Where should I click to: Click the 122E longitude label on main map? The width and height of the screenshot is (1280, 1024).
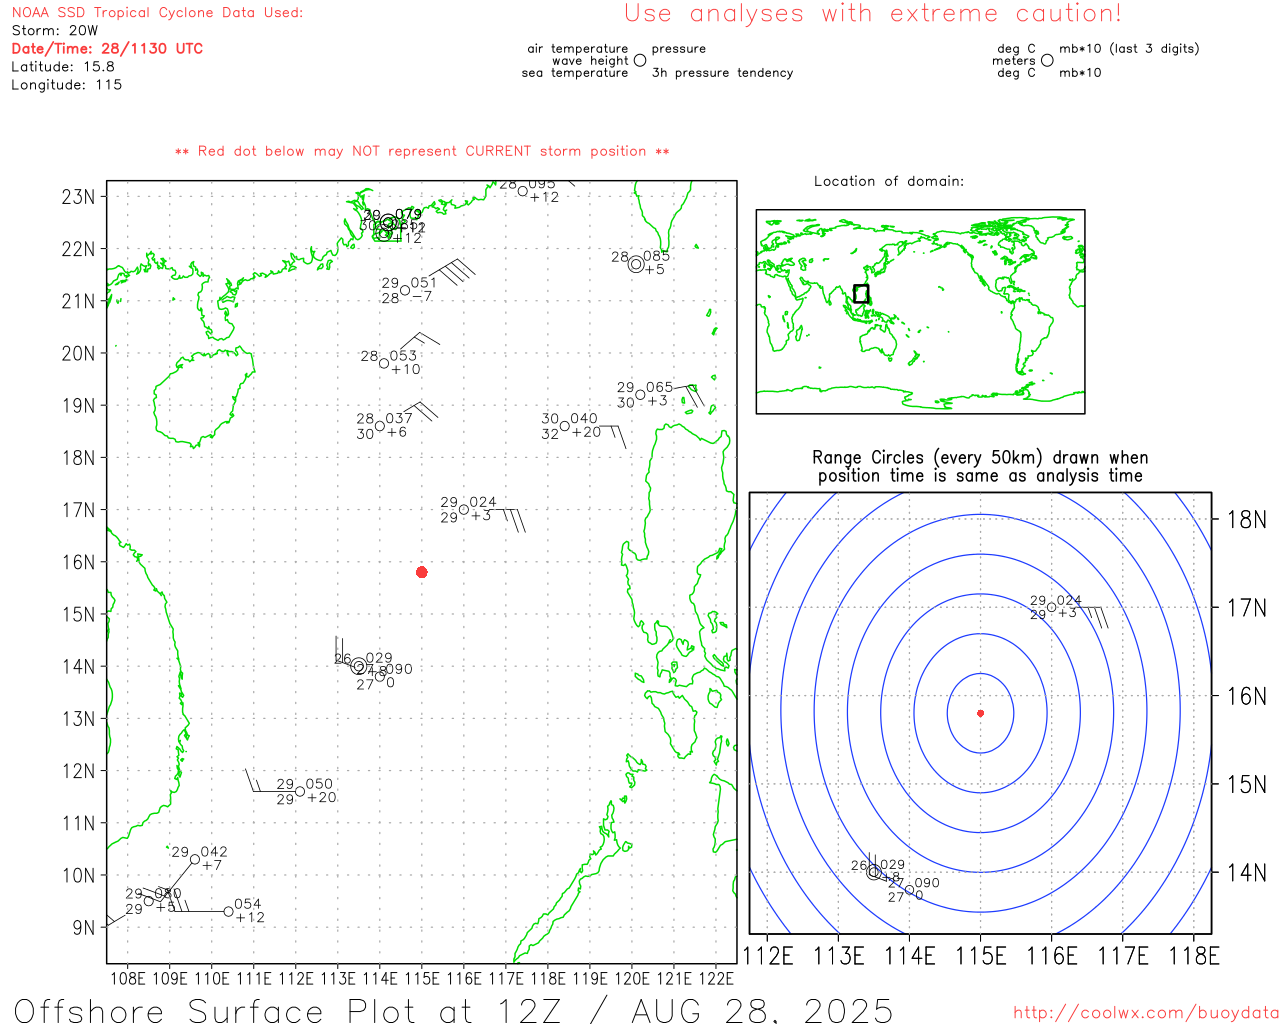click(x=716, y=978)
